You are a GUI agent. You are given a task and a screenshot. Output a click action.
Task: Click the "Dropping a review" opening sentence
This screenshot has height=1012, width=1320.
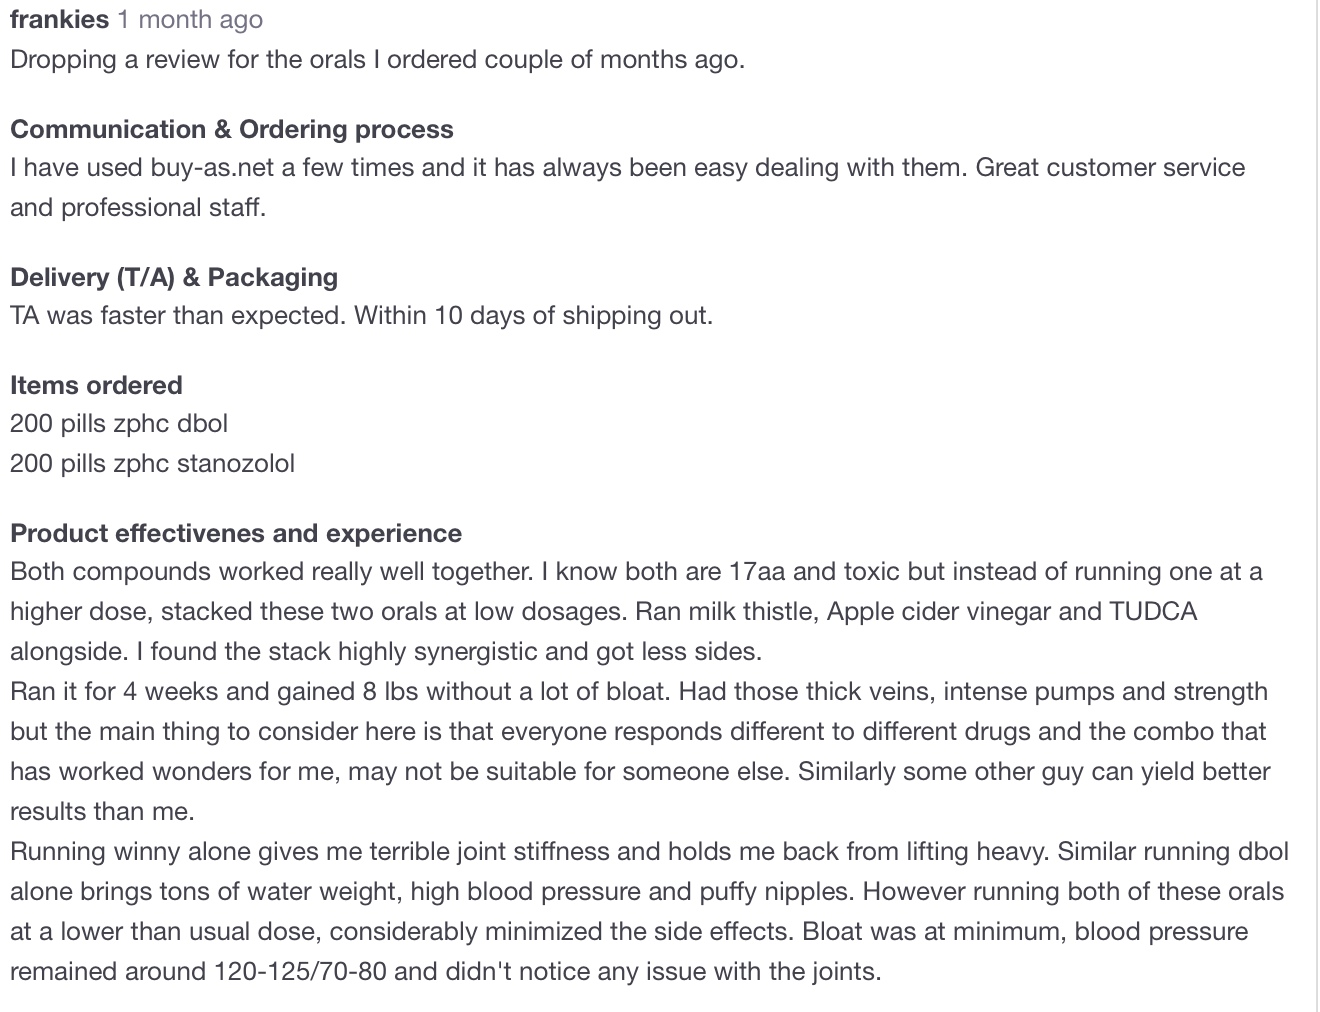tap(377, 59)
